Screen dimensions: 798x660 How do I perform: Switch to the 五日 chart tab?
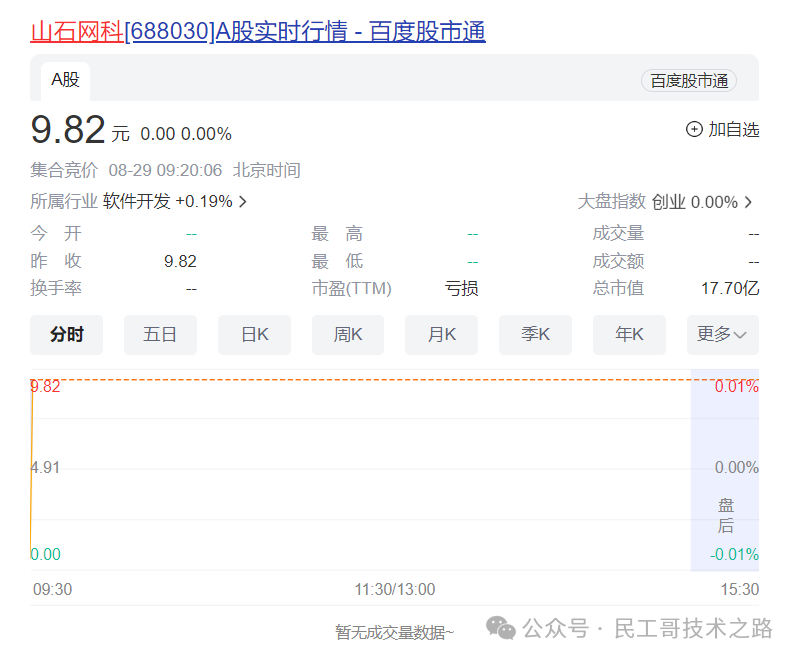pos(160,335)
